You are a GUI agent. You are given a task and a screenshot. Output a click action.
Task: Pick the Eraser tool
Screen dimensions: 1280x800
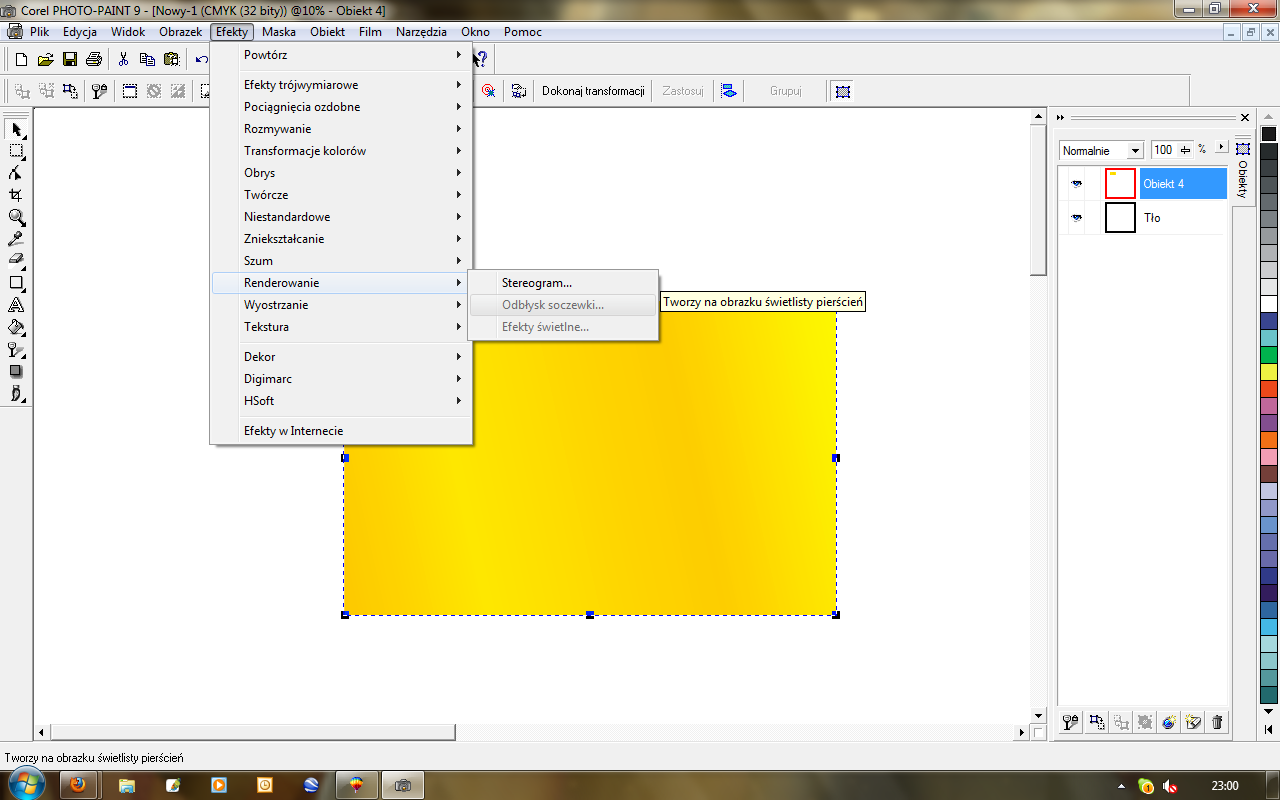pos(16,261)
